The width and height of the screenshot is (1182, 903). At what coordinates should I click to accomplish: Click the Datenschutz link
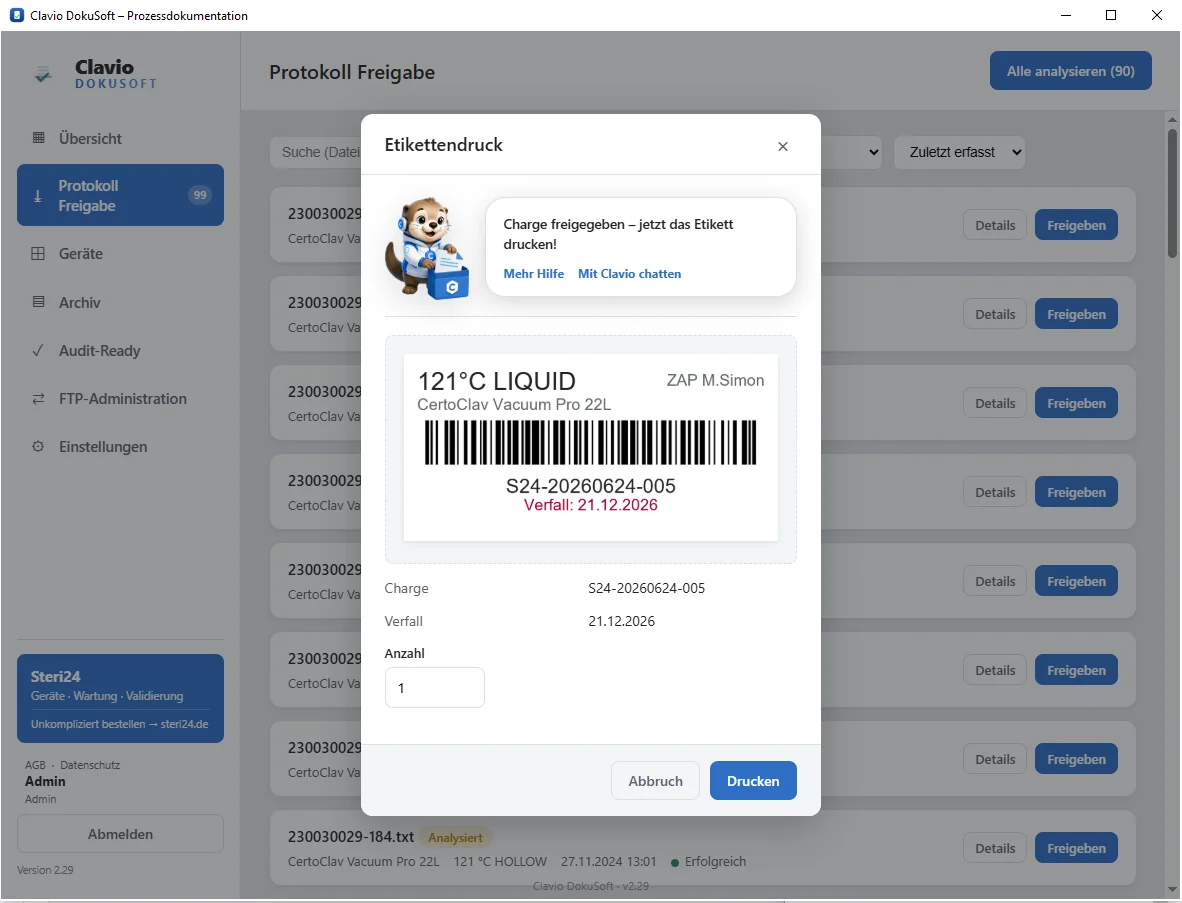coord(90,765)
